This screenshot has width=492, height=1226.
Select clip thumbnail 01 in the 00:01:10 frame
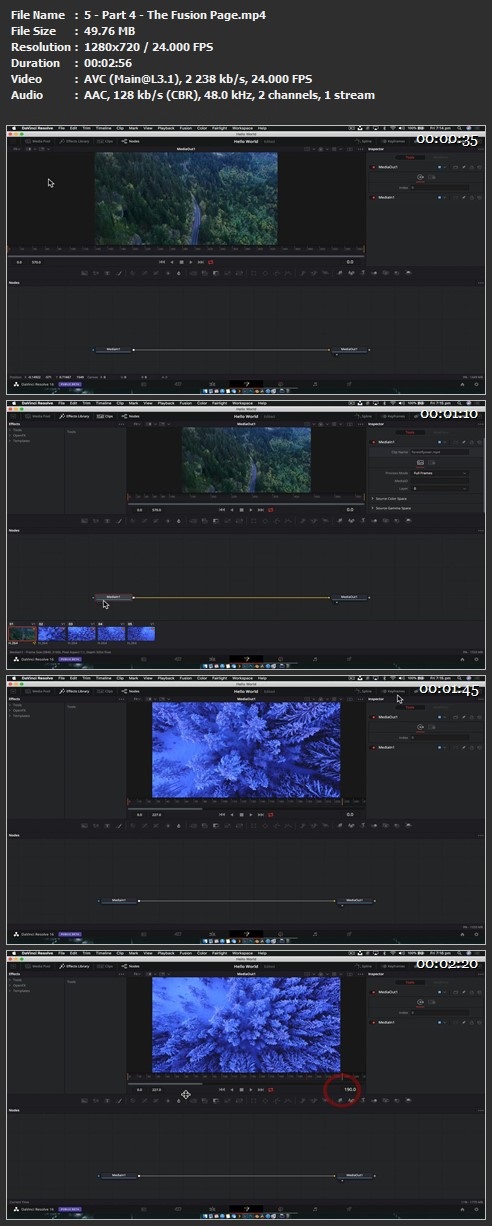point(22,633)
